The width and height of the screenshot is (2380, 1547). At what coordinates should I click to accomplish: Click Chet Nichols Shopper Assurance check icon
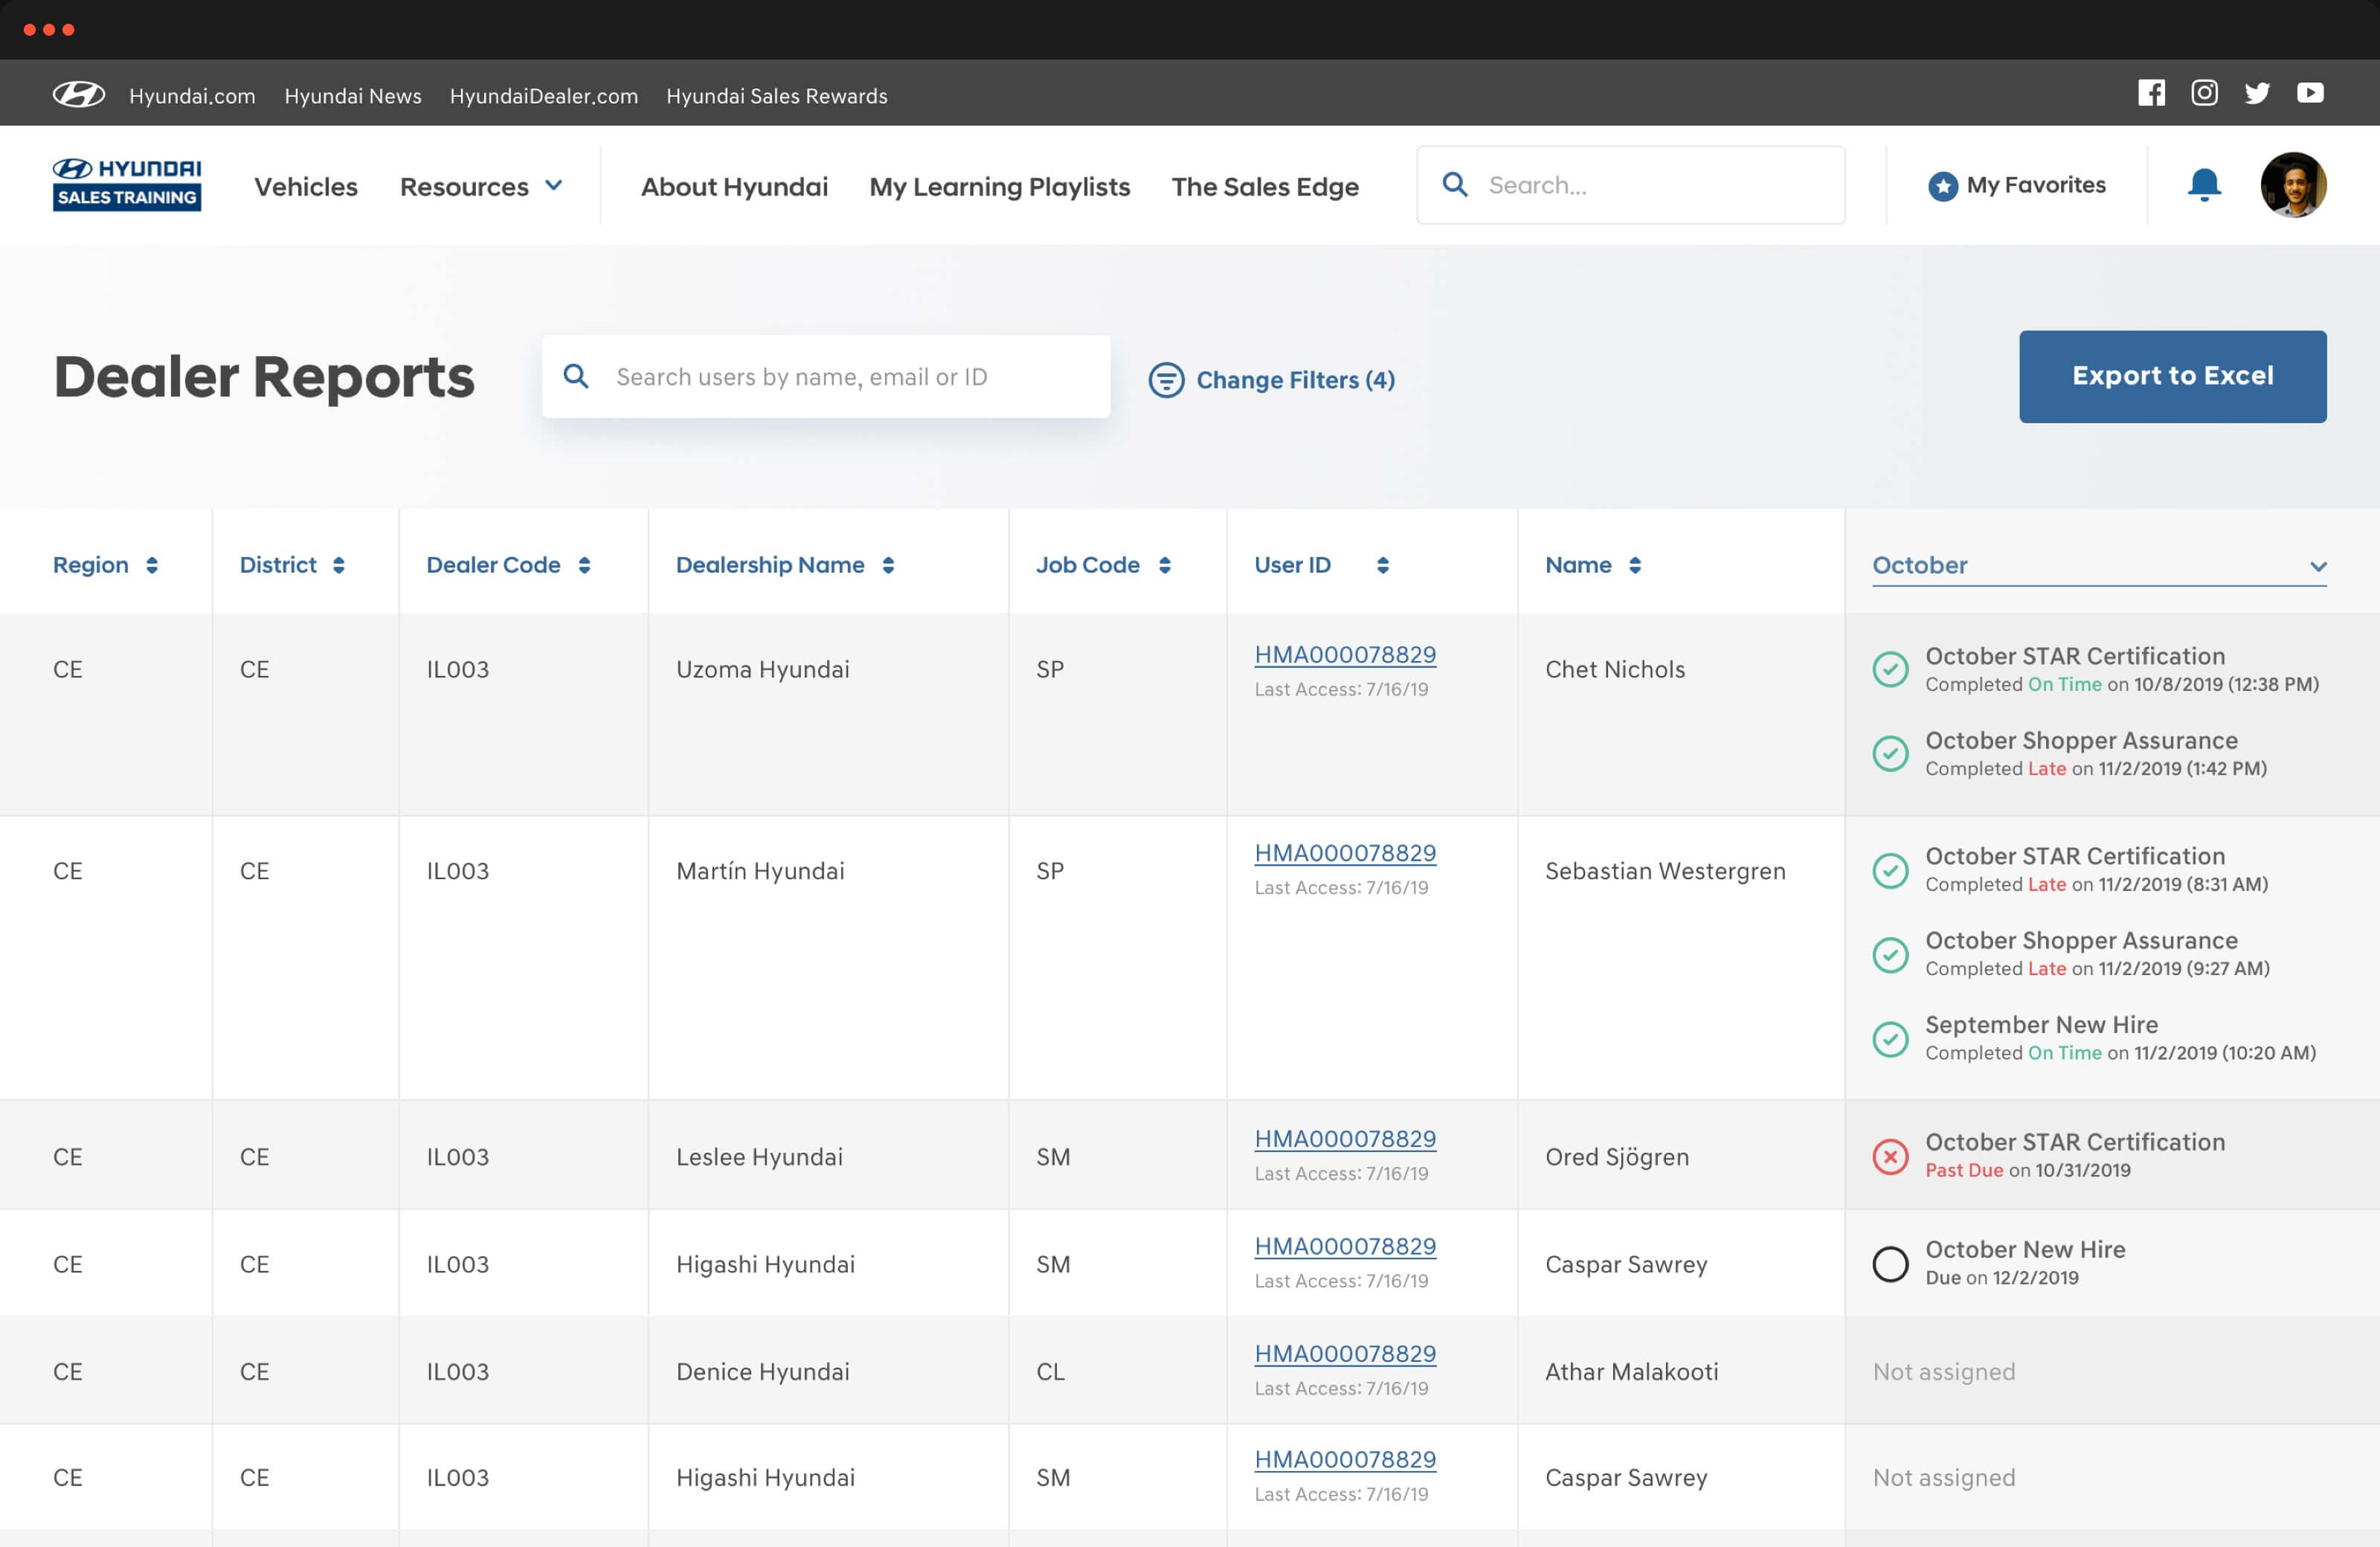click(x=1890, y=753)
